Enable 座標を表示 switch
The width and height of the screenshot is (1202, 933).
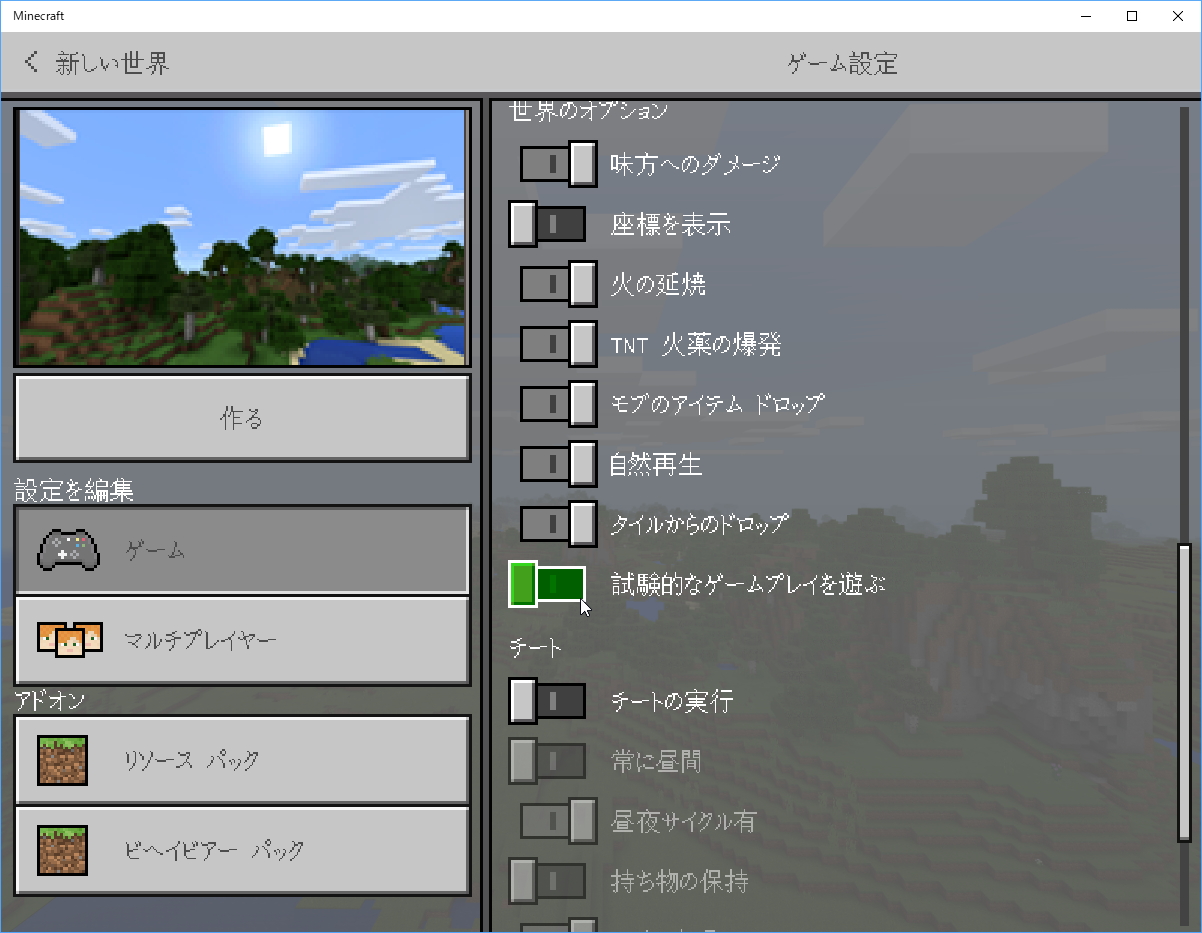(547, 224)
